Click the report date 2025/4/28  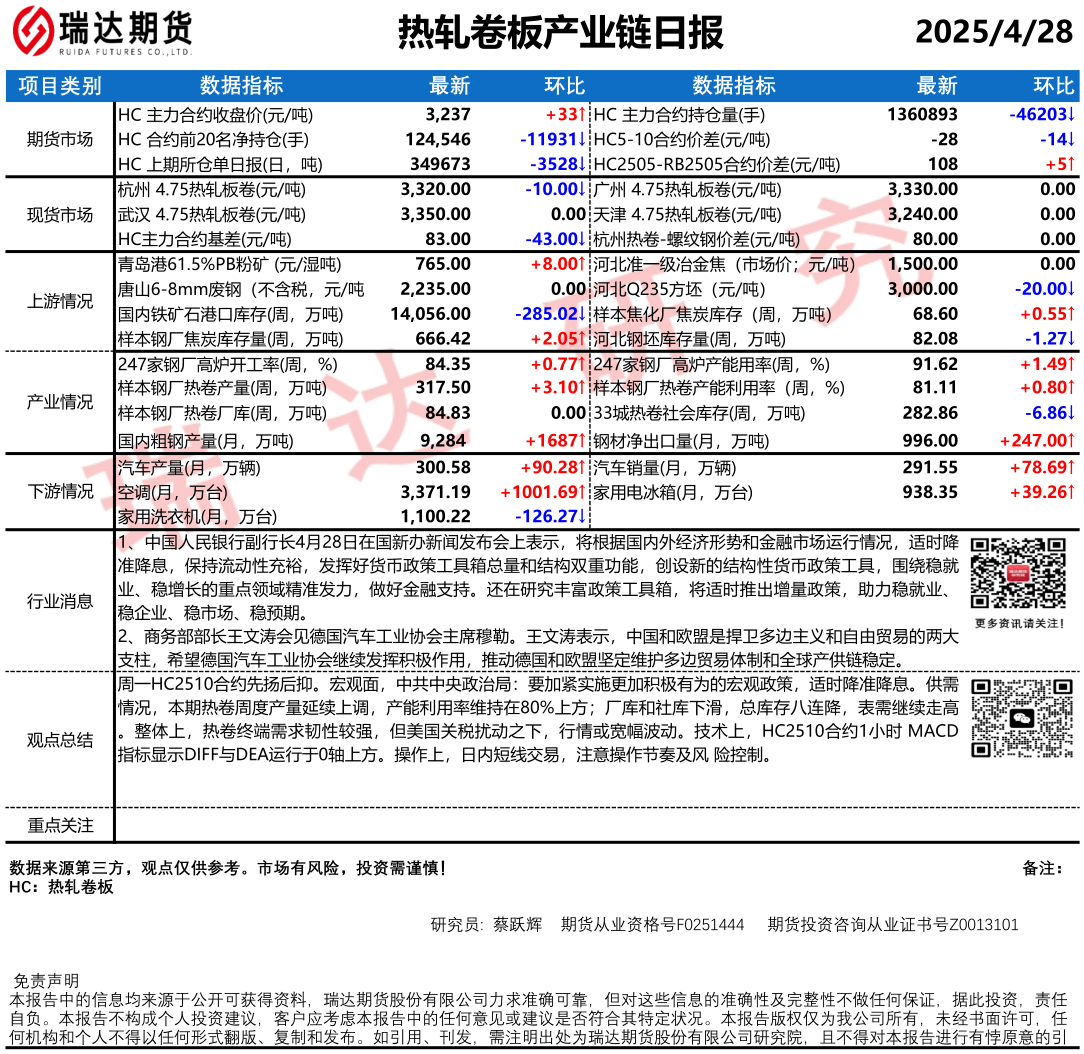[993, 33]
